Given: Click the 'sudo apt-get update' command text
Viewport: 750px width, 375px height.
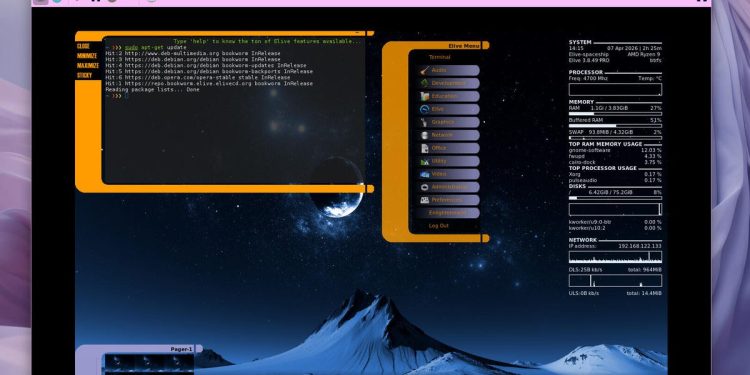Looking at the screenshot, I should pyautogui.click(x=155, y=47).
